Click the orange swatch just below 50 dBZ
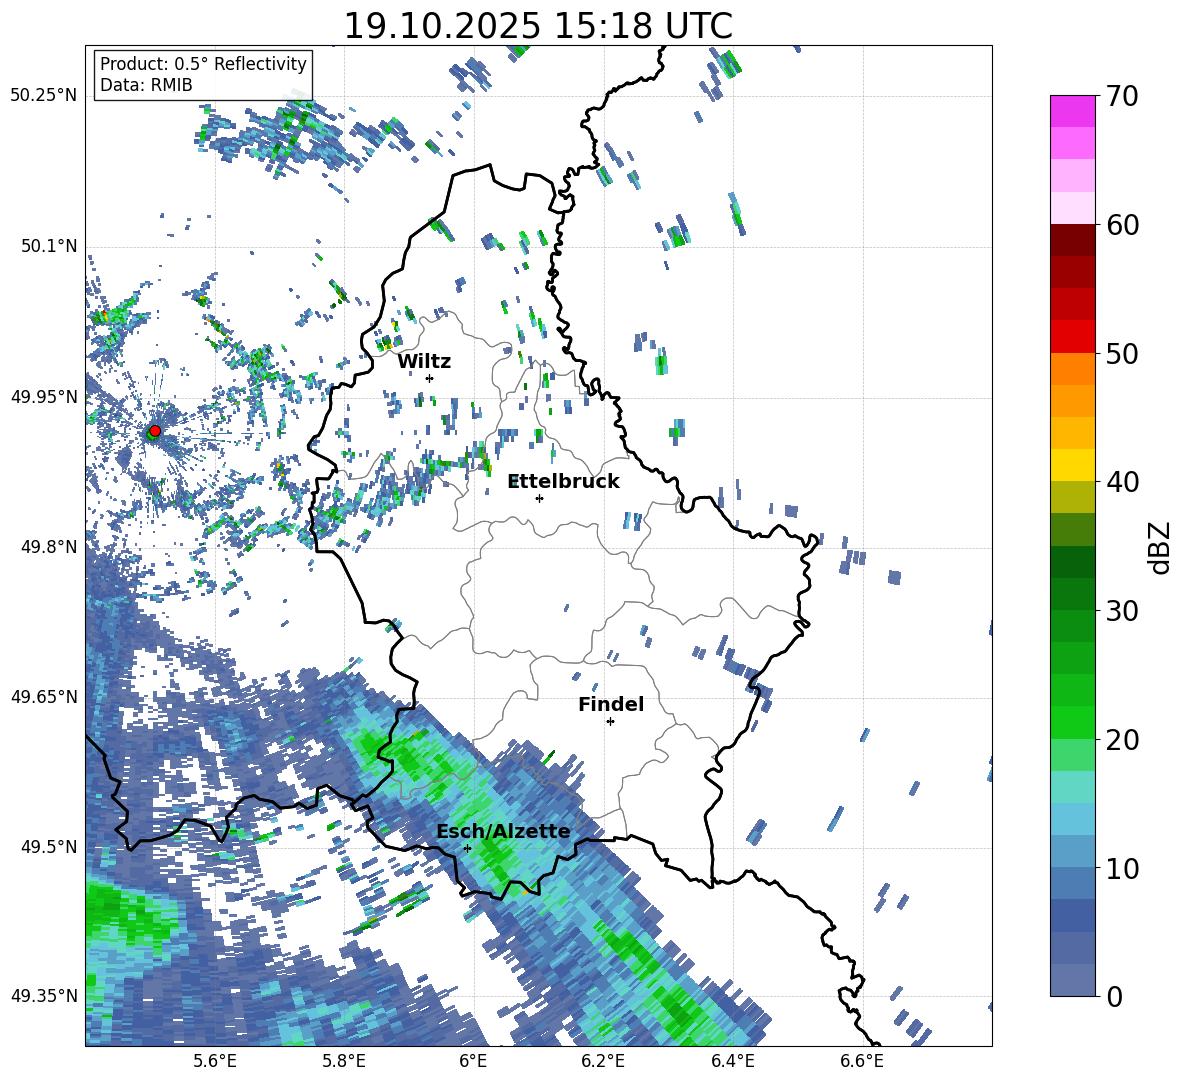 coord(1072,369)
